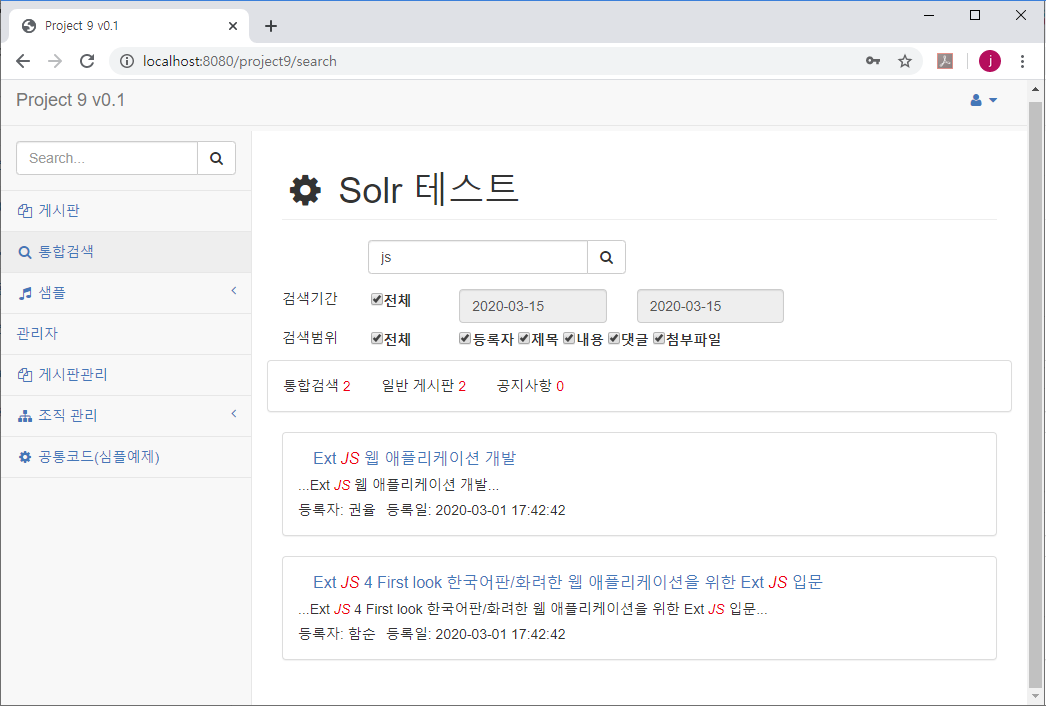Open 공통코드(심플예제) in the sidebar

[126, 457]
